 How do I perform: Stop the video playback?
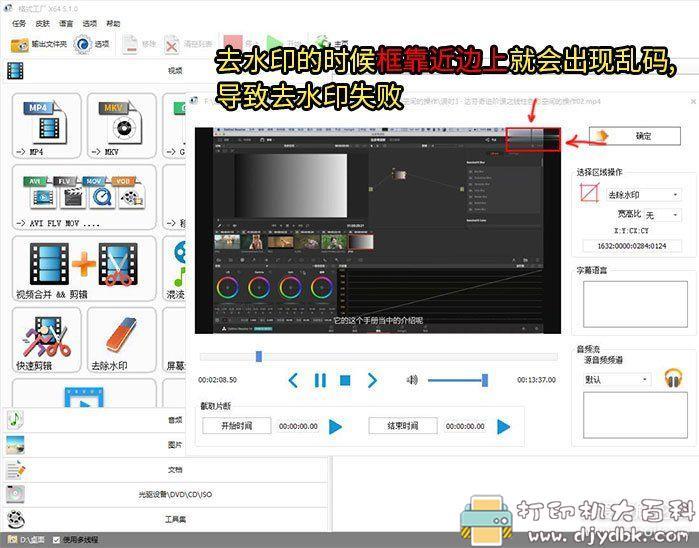click(x=345, y=380)
